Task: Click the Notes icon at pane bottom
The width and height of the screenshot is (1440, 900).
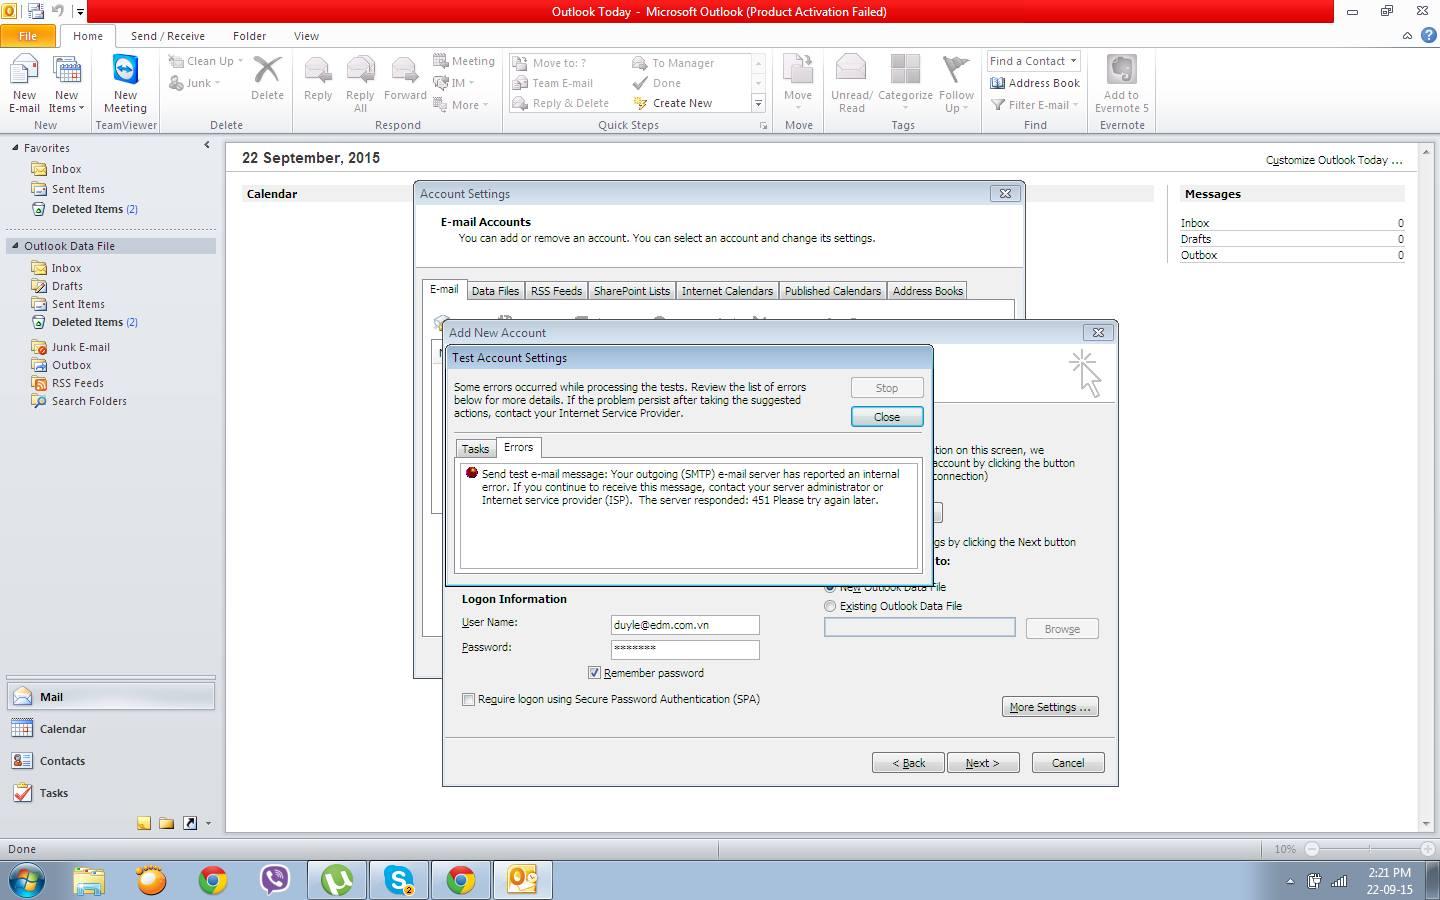Action: point(144,823)
